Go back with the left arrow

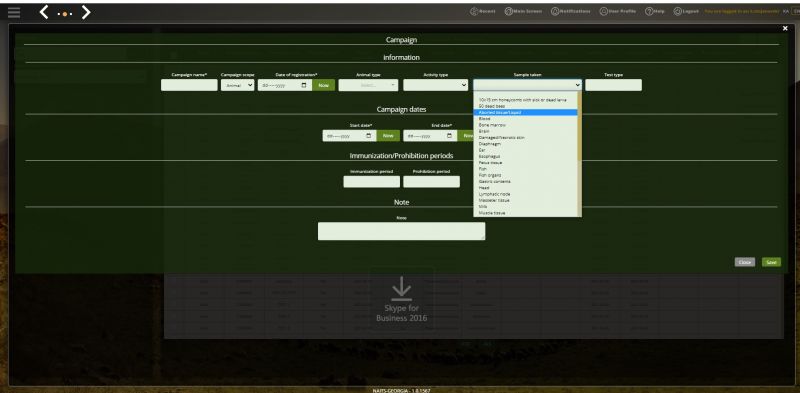(44, 12)
